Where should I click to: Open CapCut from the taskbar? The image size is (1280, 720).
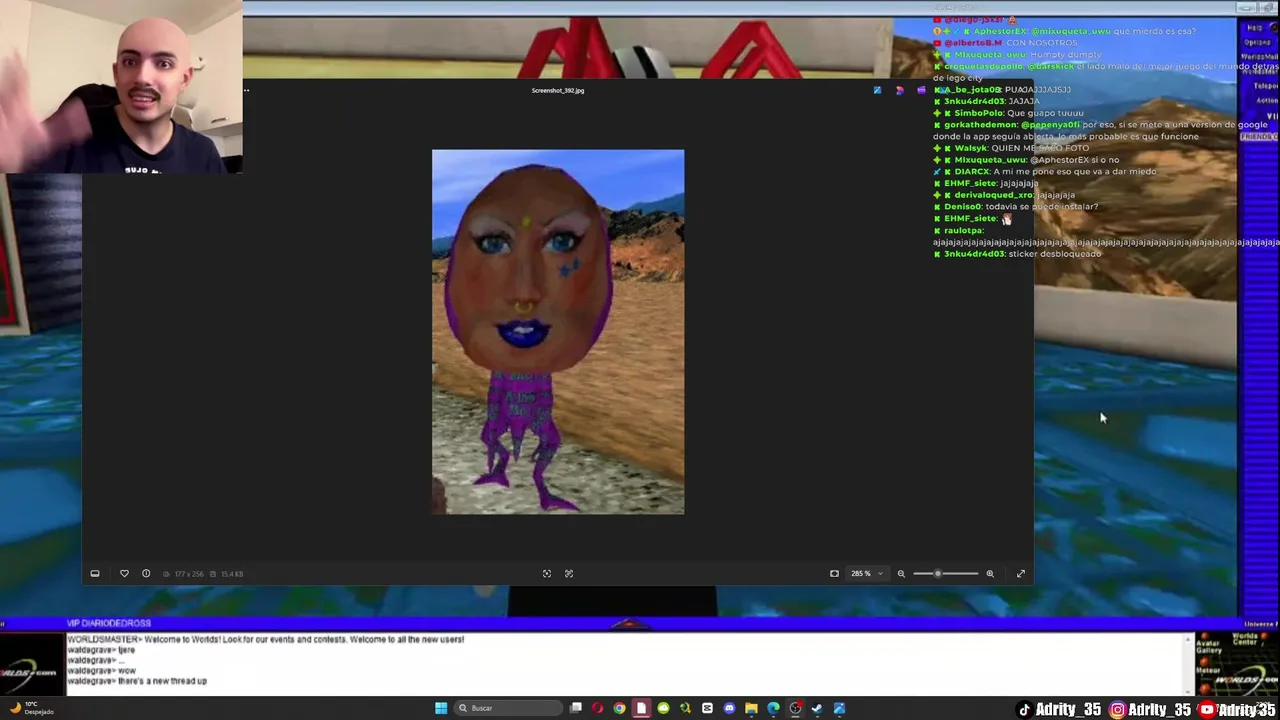click(x=707, y=708)
